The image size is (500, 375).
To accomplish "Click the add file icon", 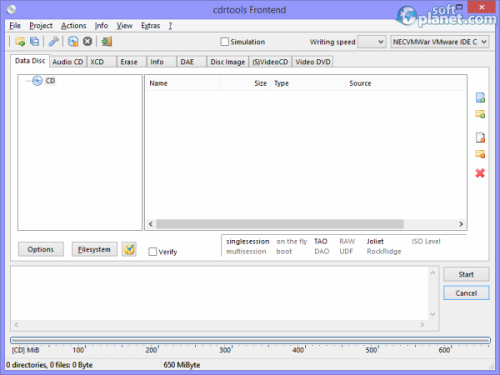I will coord(480,98).
